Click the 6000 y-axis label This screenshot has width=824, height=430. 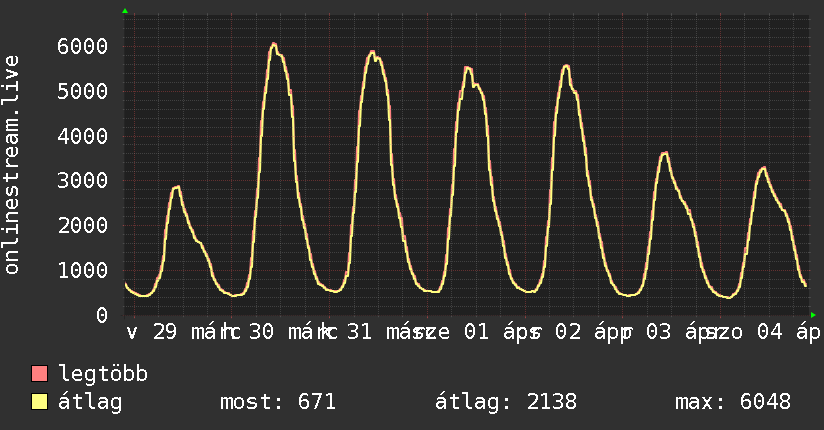tap(82, 46)
